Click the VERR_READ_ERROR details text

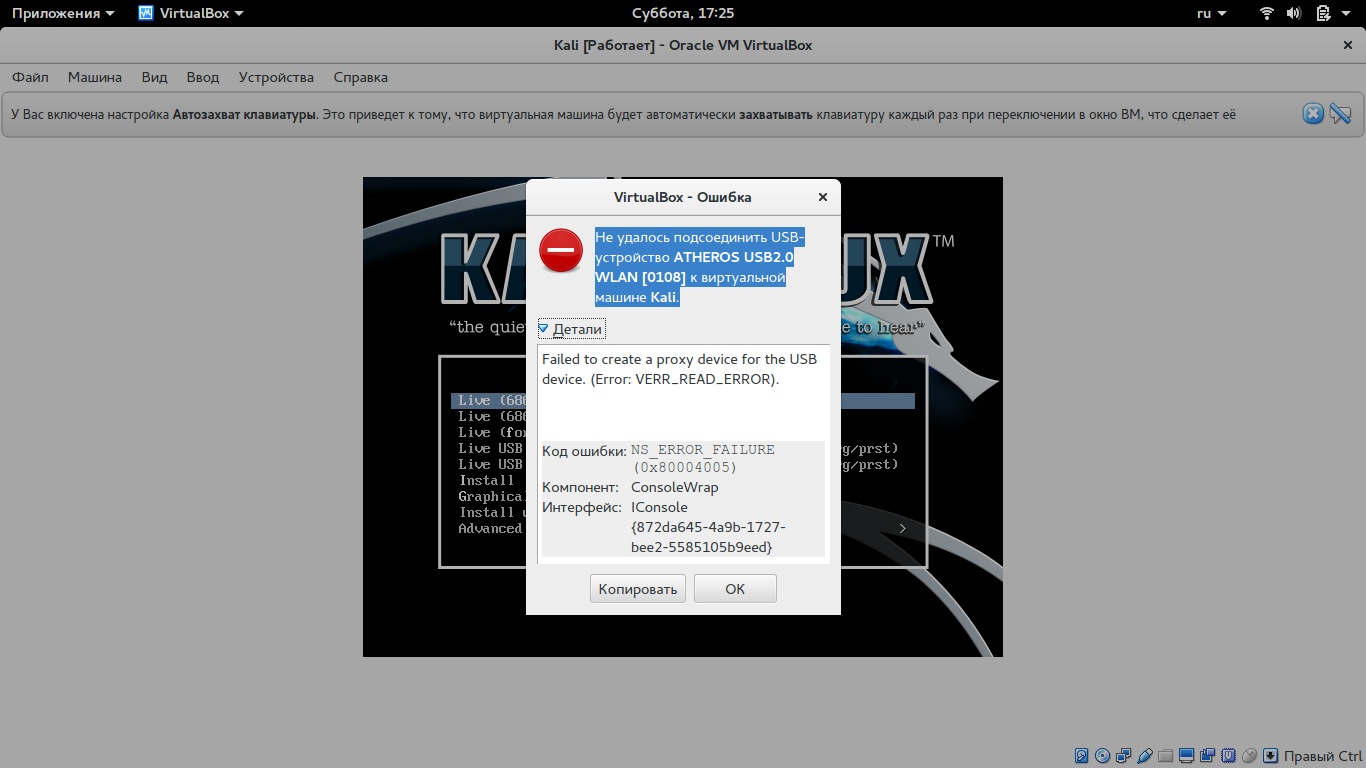tap(679, 369)
